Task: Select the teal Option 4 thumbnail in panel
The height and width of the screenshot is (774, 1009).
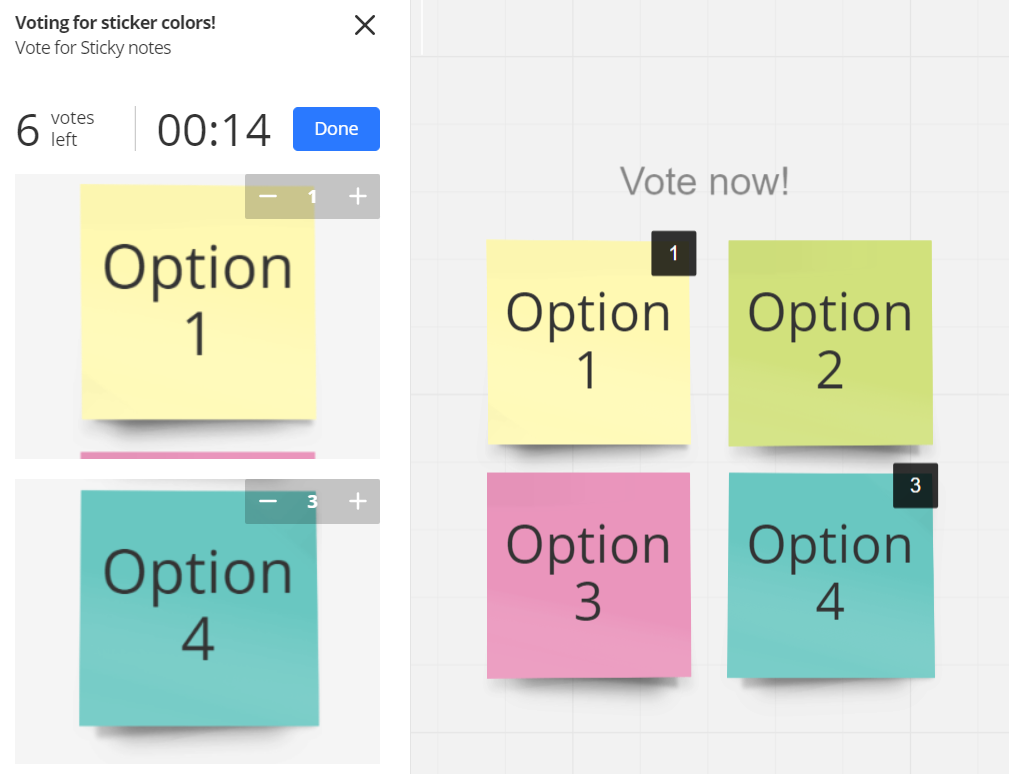Action: (197, 610)
